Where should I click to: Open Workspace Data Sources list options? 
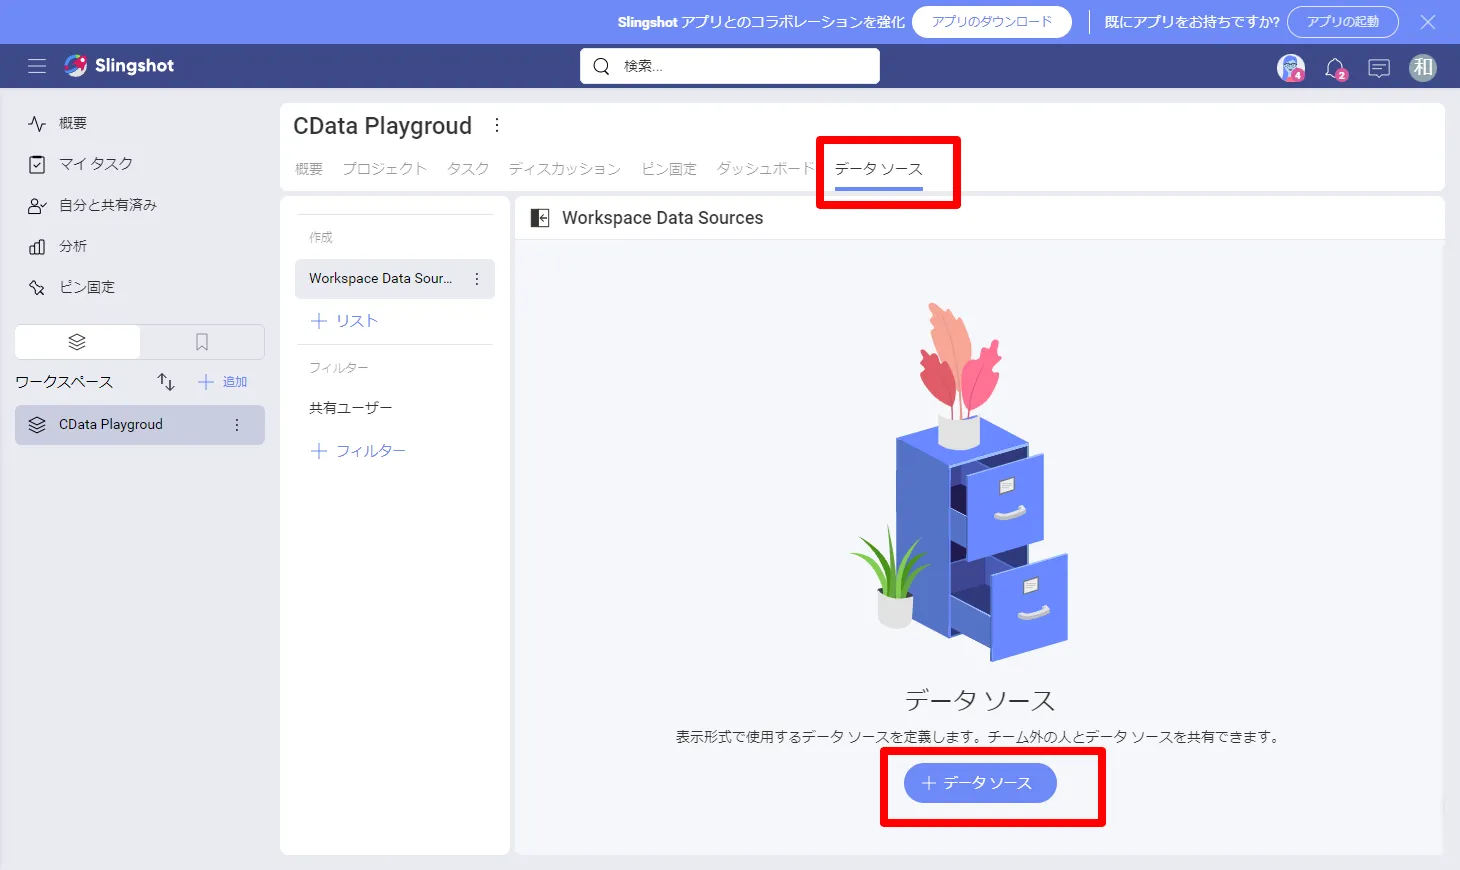(x=477, y=279)
